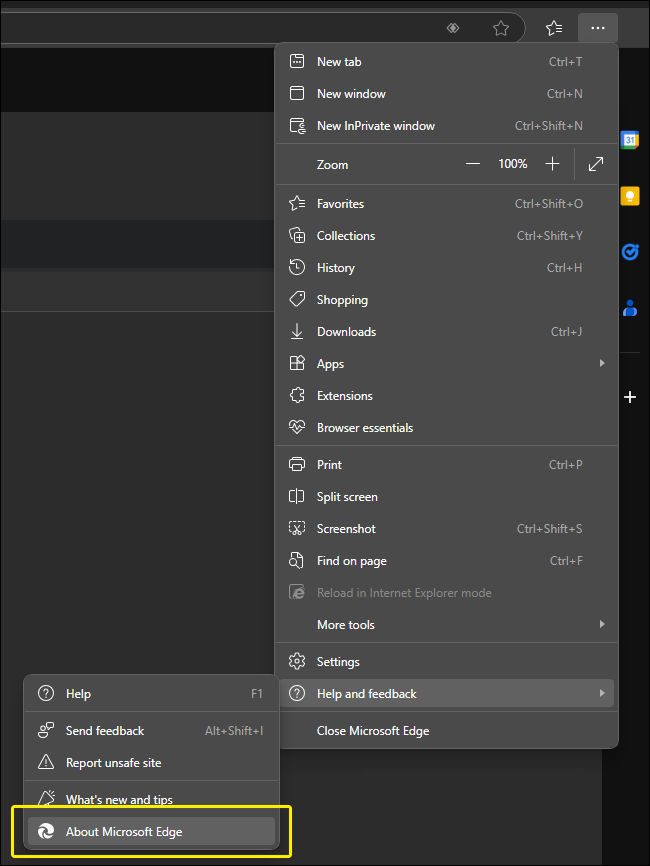Viewport: 650px width, 866px height.
Task: Open the Favorites list icon
Action: point(554,27)
